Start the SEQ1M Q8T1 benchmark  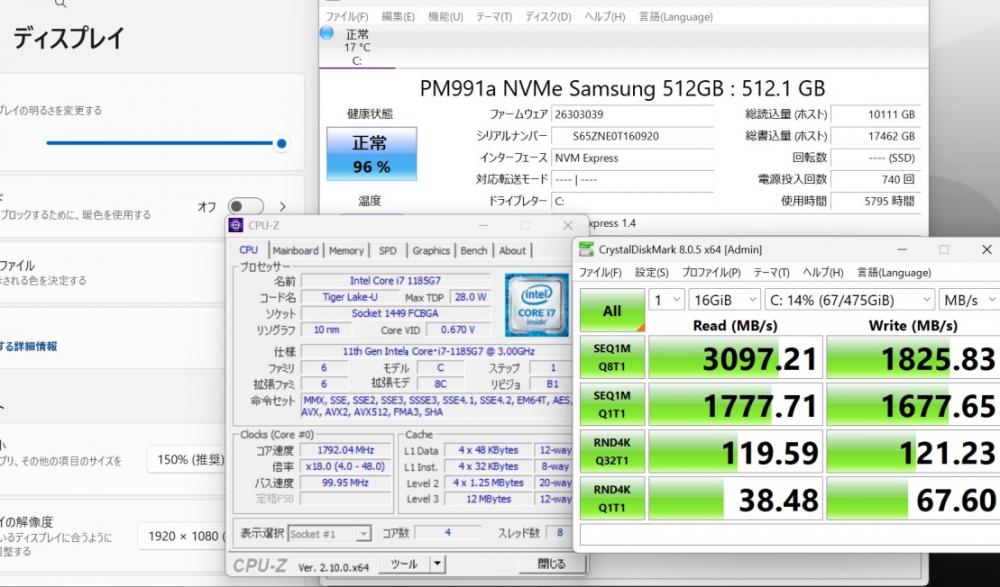coord(612,357)
